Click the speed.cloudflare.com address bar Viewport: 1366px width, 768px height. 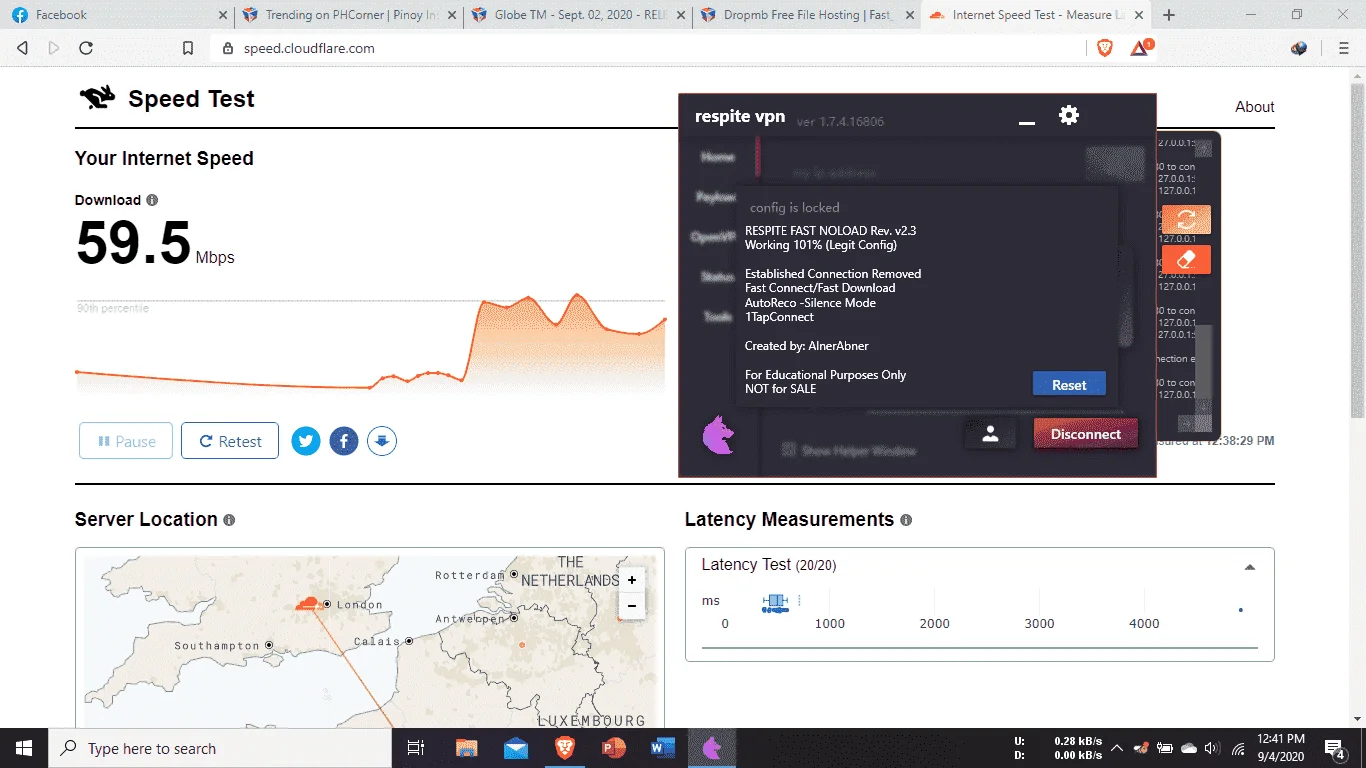[648, 48]
